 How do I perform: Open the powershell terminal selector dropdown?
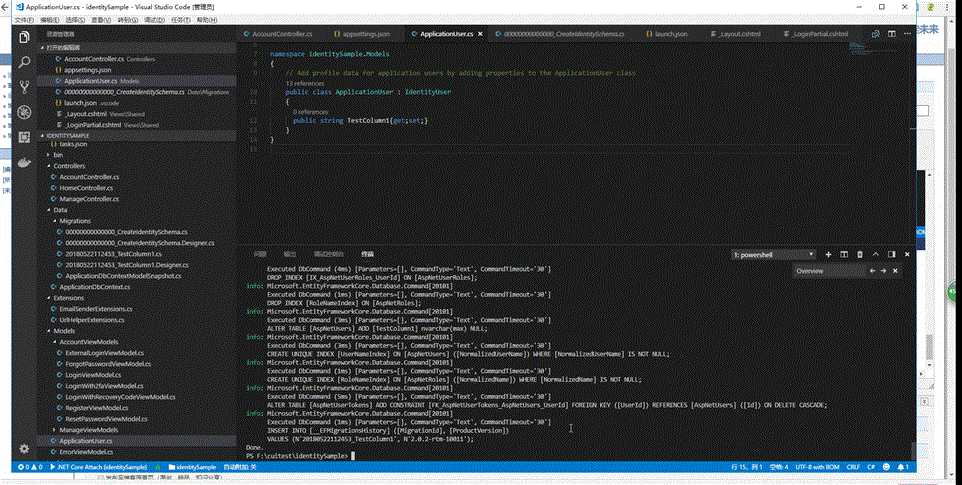pos(773,254)
